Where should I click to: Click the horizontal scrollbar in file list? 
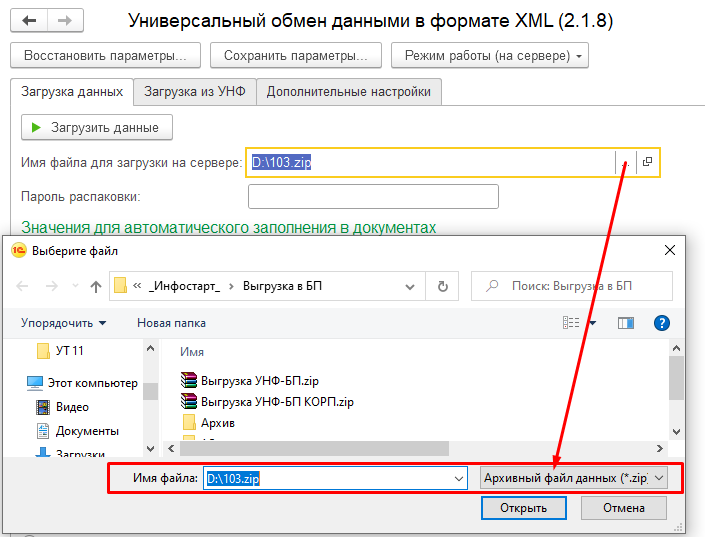pos(314,448)
